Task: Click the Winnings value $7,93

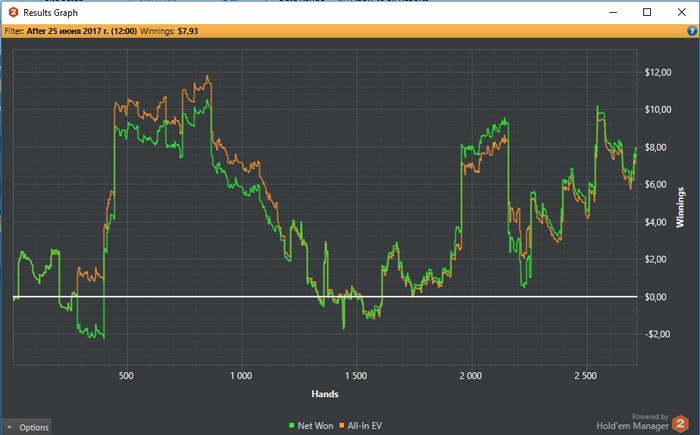Action: point(188,31)
